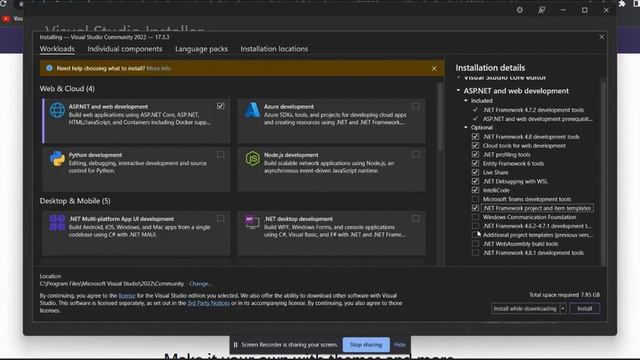The image size is (640, 360).
Task: Collapse the Included components group
Action: point(466,100)
